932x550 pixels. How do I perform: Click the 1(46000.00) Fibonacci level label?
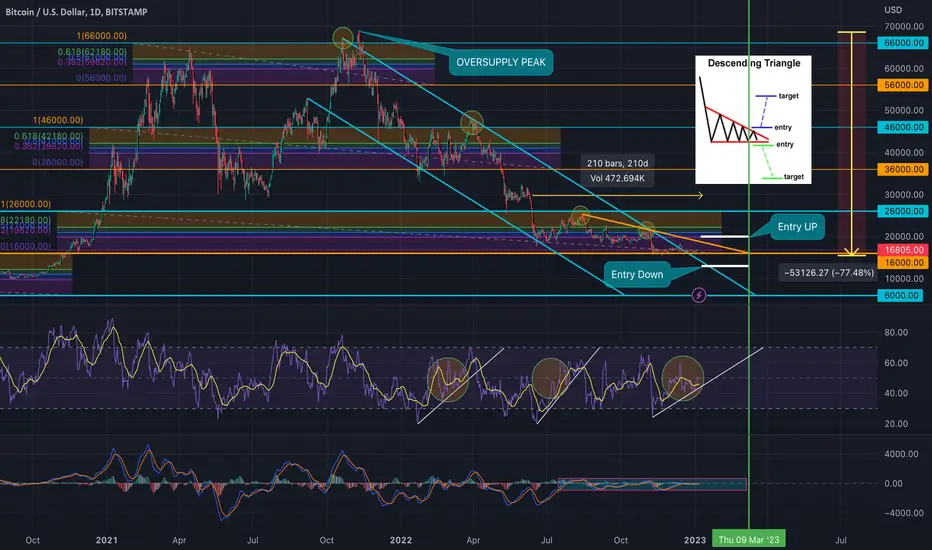pos(58,120)
